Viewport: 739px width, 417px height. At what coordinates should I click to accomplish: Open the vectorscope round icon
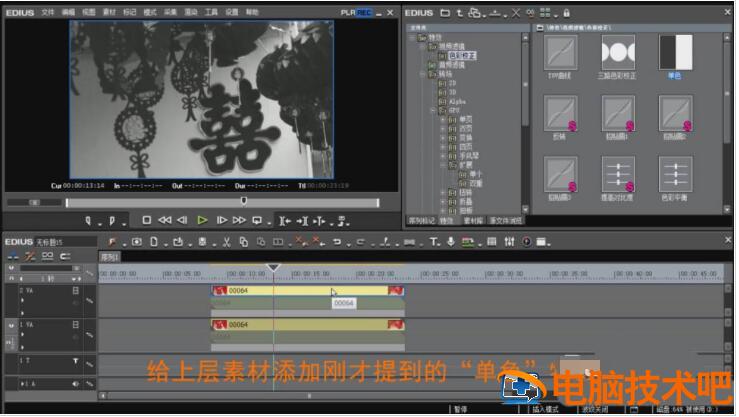526,242
